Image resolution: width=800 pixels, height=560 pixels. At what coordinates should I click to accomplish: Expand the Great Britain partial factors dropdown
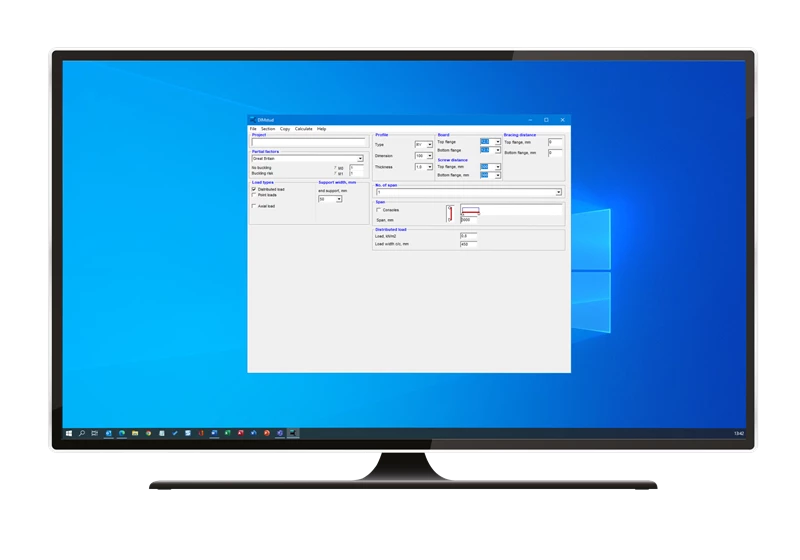[x=360, y=158]
